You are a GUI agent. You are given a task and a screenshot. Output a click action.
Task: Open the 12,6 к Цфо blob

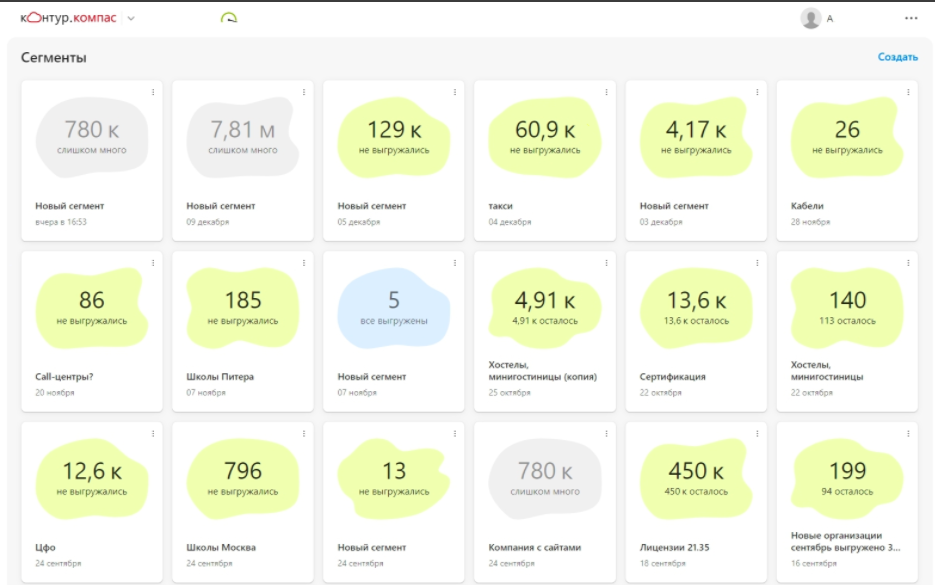tap(92, 479)
